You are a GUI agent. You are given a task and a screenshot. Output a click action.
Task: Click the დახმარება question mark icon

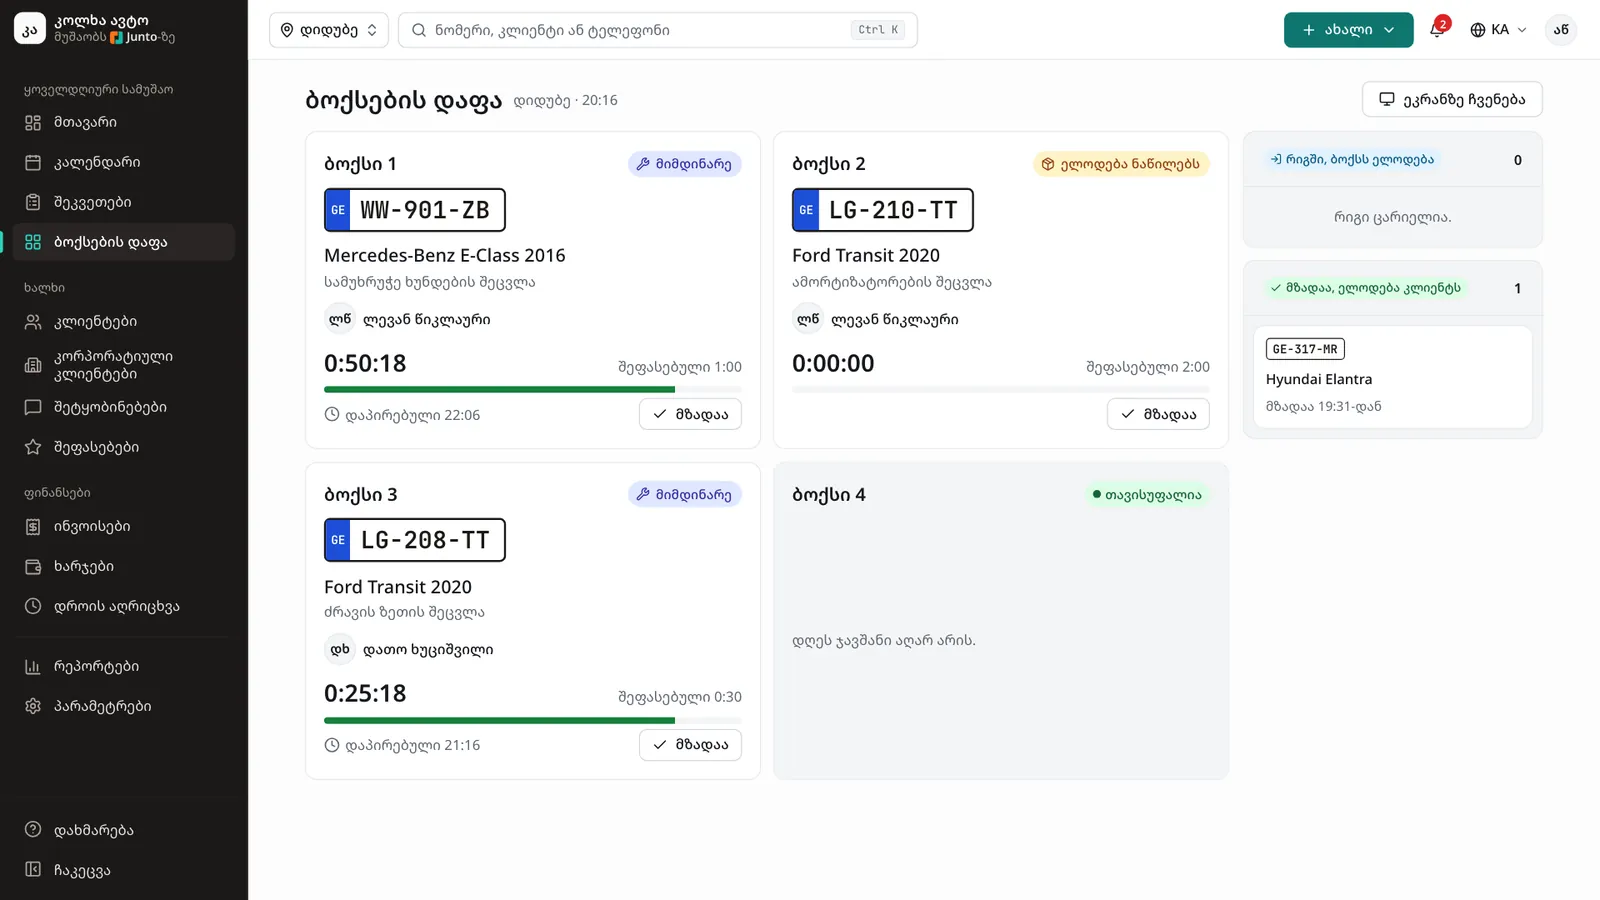coord(33,830)
